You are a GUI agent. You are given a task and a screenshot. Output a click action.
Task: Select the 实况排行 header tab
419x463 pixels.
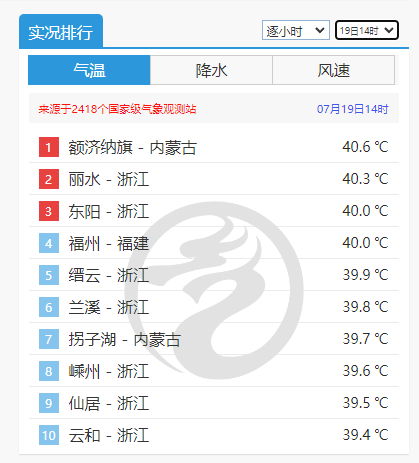point(61,32)
